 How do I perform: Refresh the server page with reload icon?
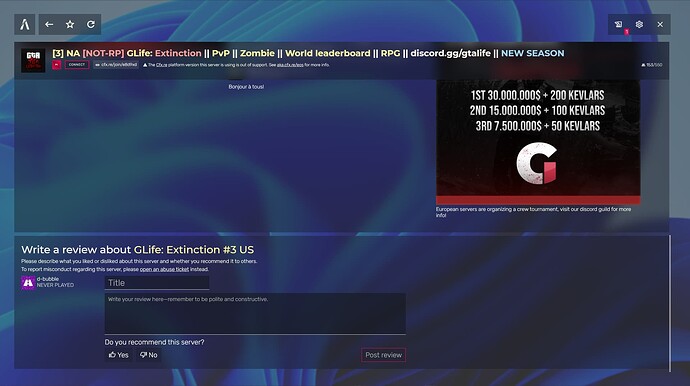point(91,25)
